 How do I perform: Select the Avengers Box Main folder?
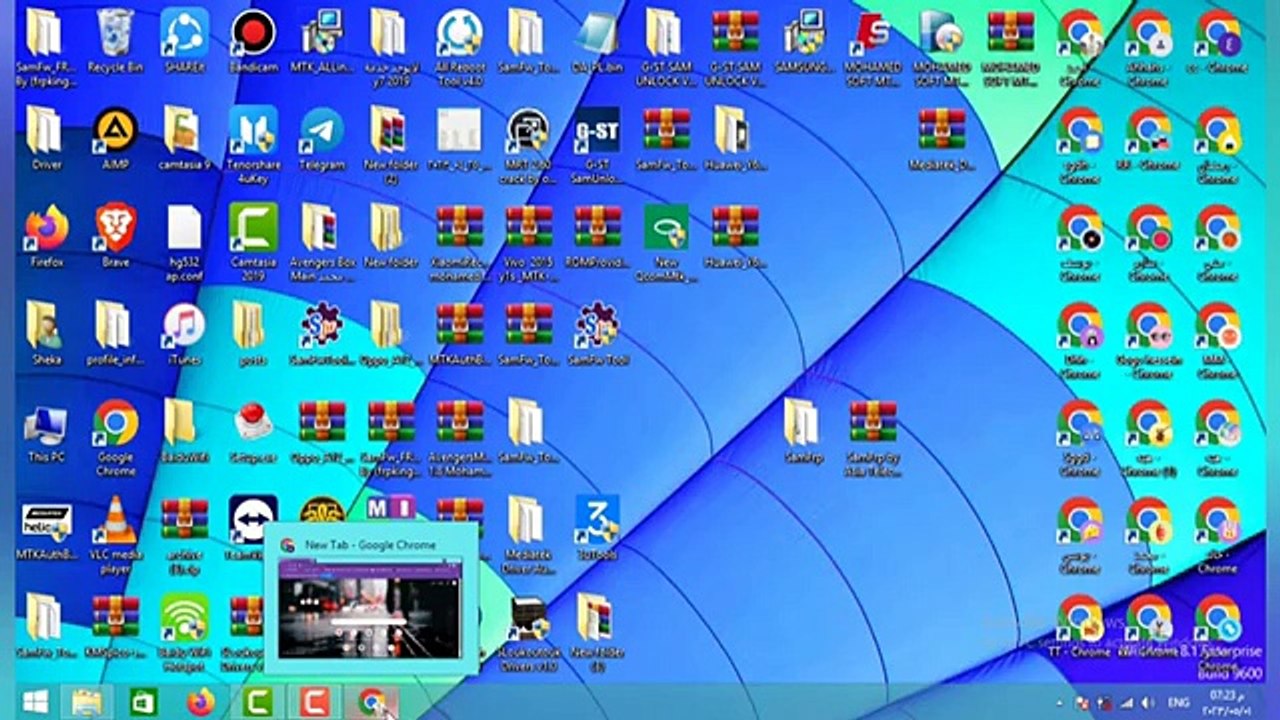[x=322, y=243]
